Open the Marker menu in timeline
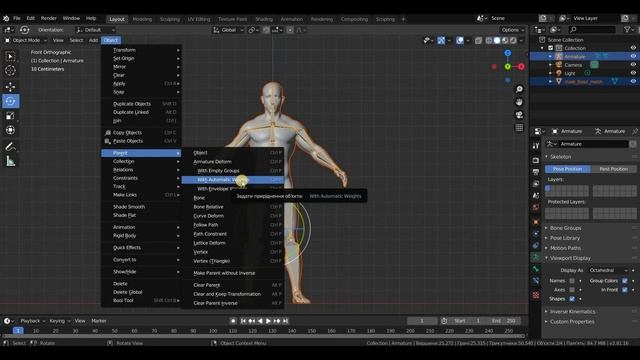640x360 pixels. pos(99,321)
